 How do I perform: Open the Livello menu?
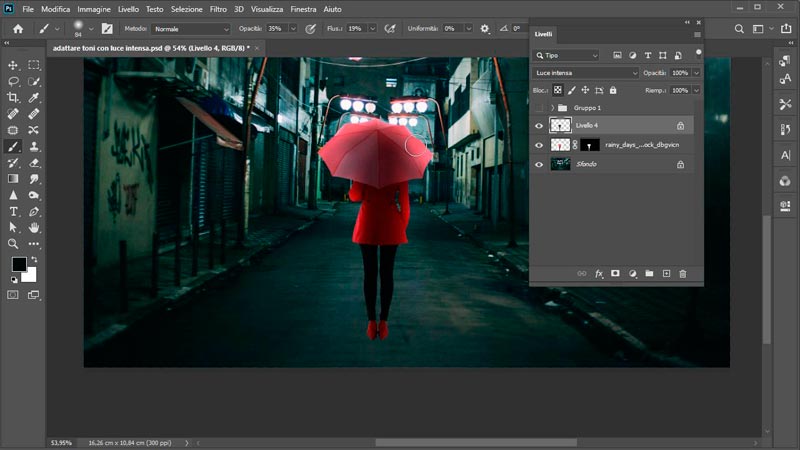coord(128,9)
